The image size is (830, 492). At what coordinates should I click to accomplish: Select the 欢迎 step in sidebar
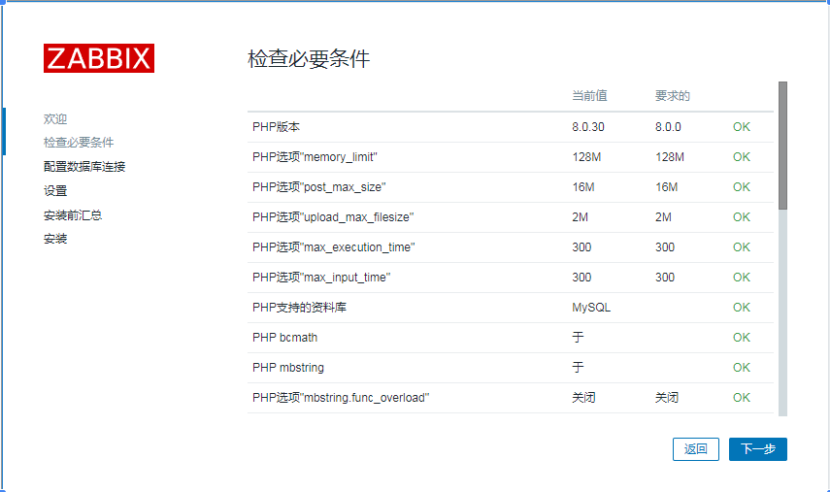tap(56, 119)
